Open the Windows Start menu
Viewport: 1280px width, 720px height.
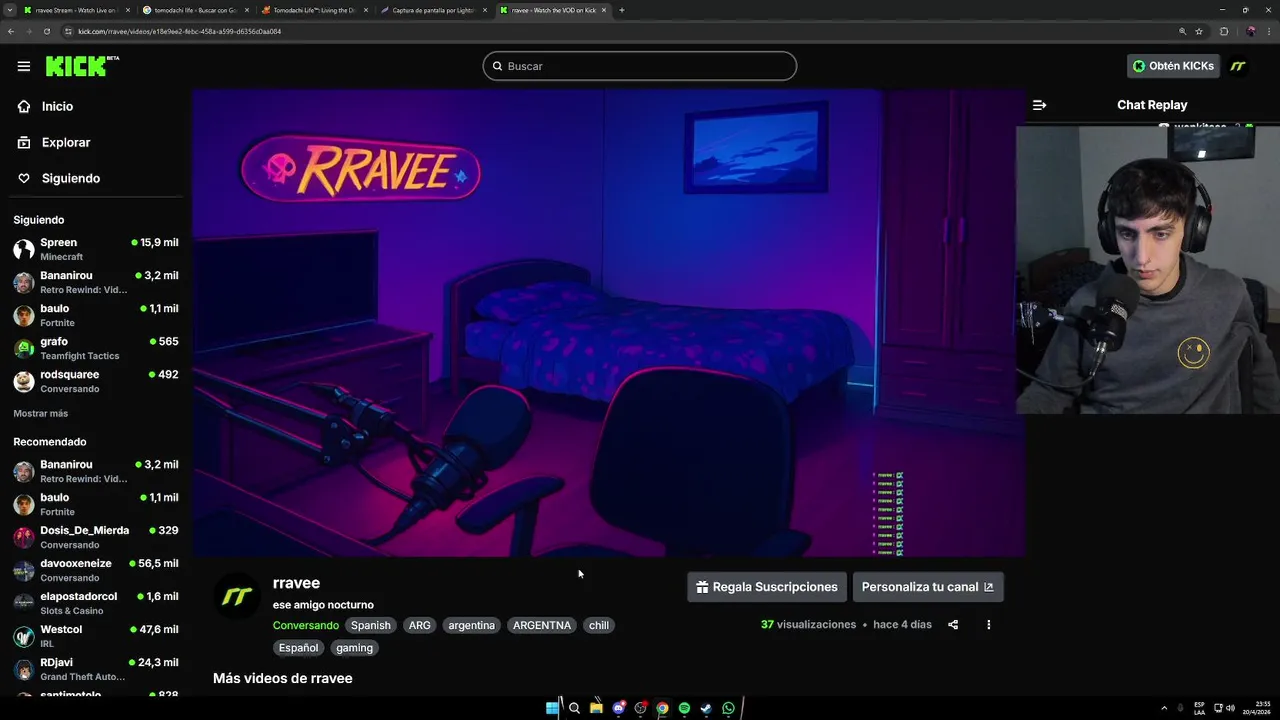[552, 708]
